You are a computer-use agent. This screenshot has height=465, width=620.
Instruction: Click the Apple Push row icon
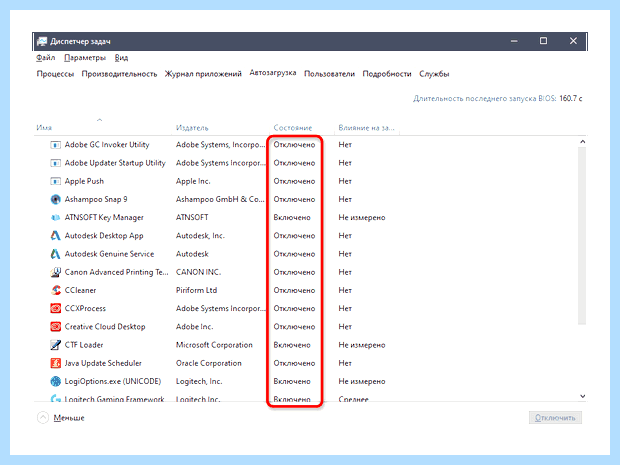point(55,181)
